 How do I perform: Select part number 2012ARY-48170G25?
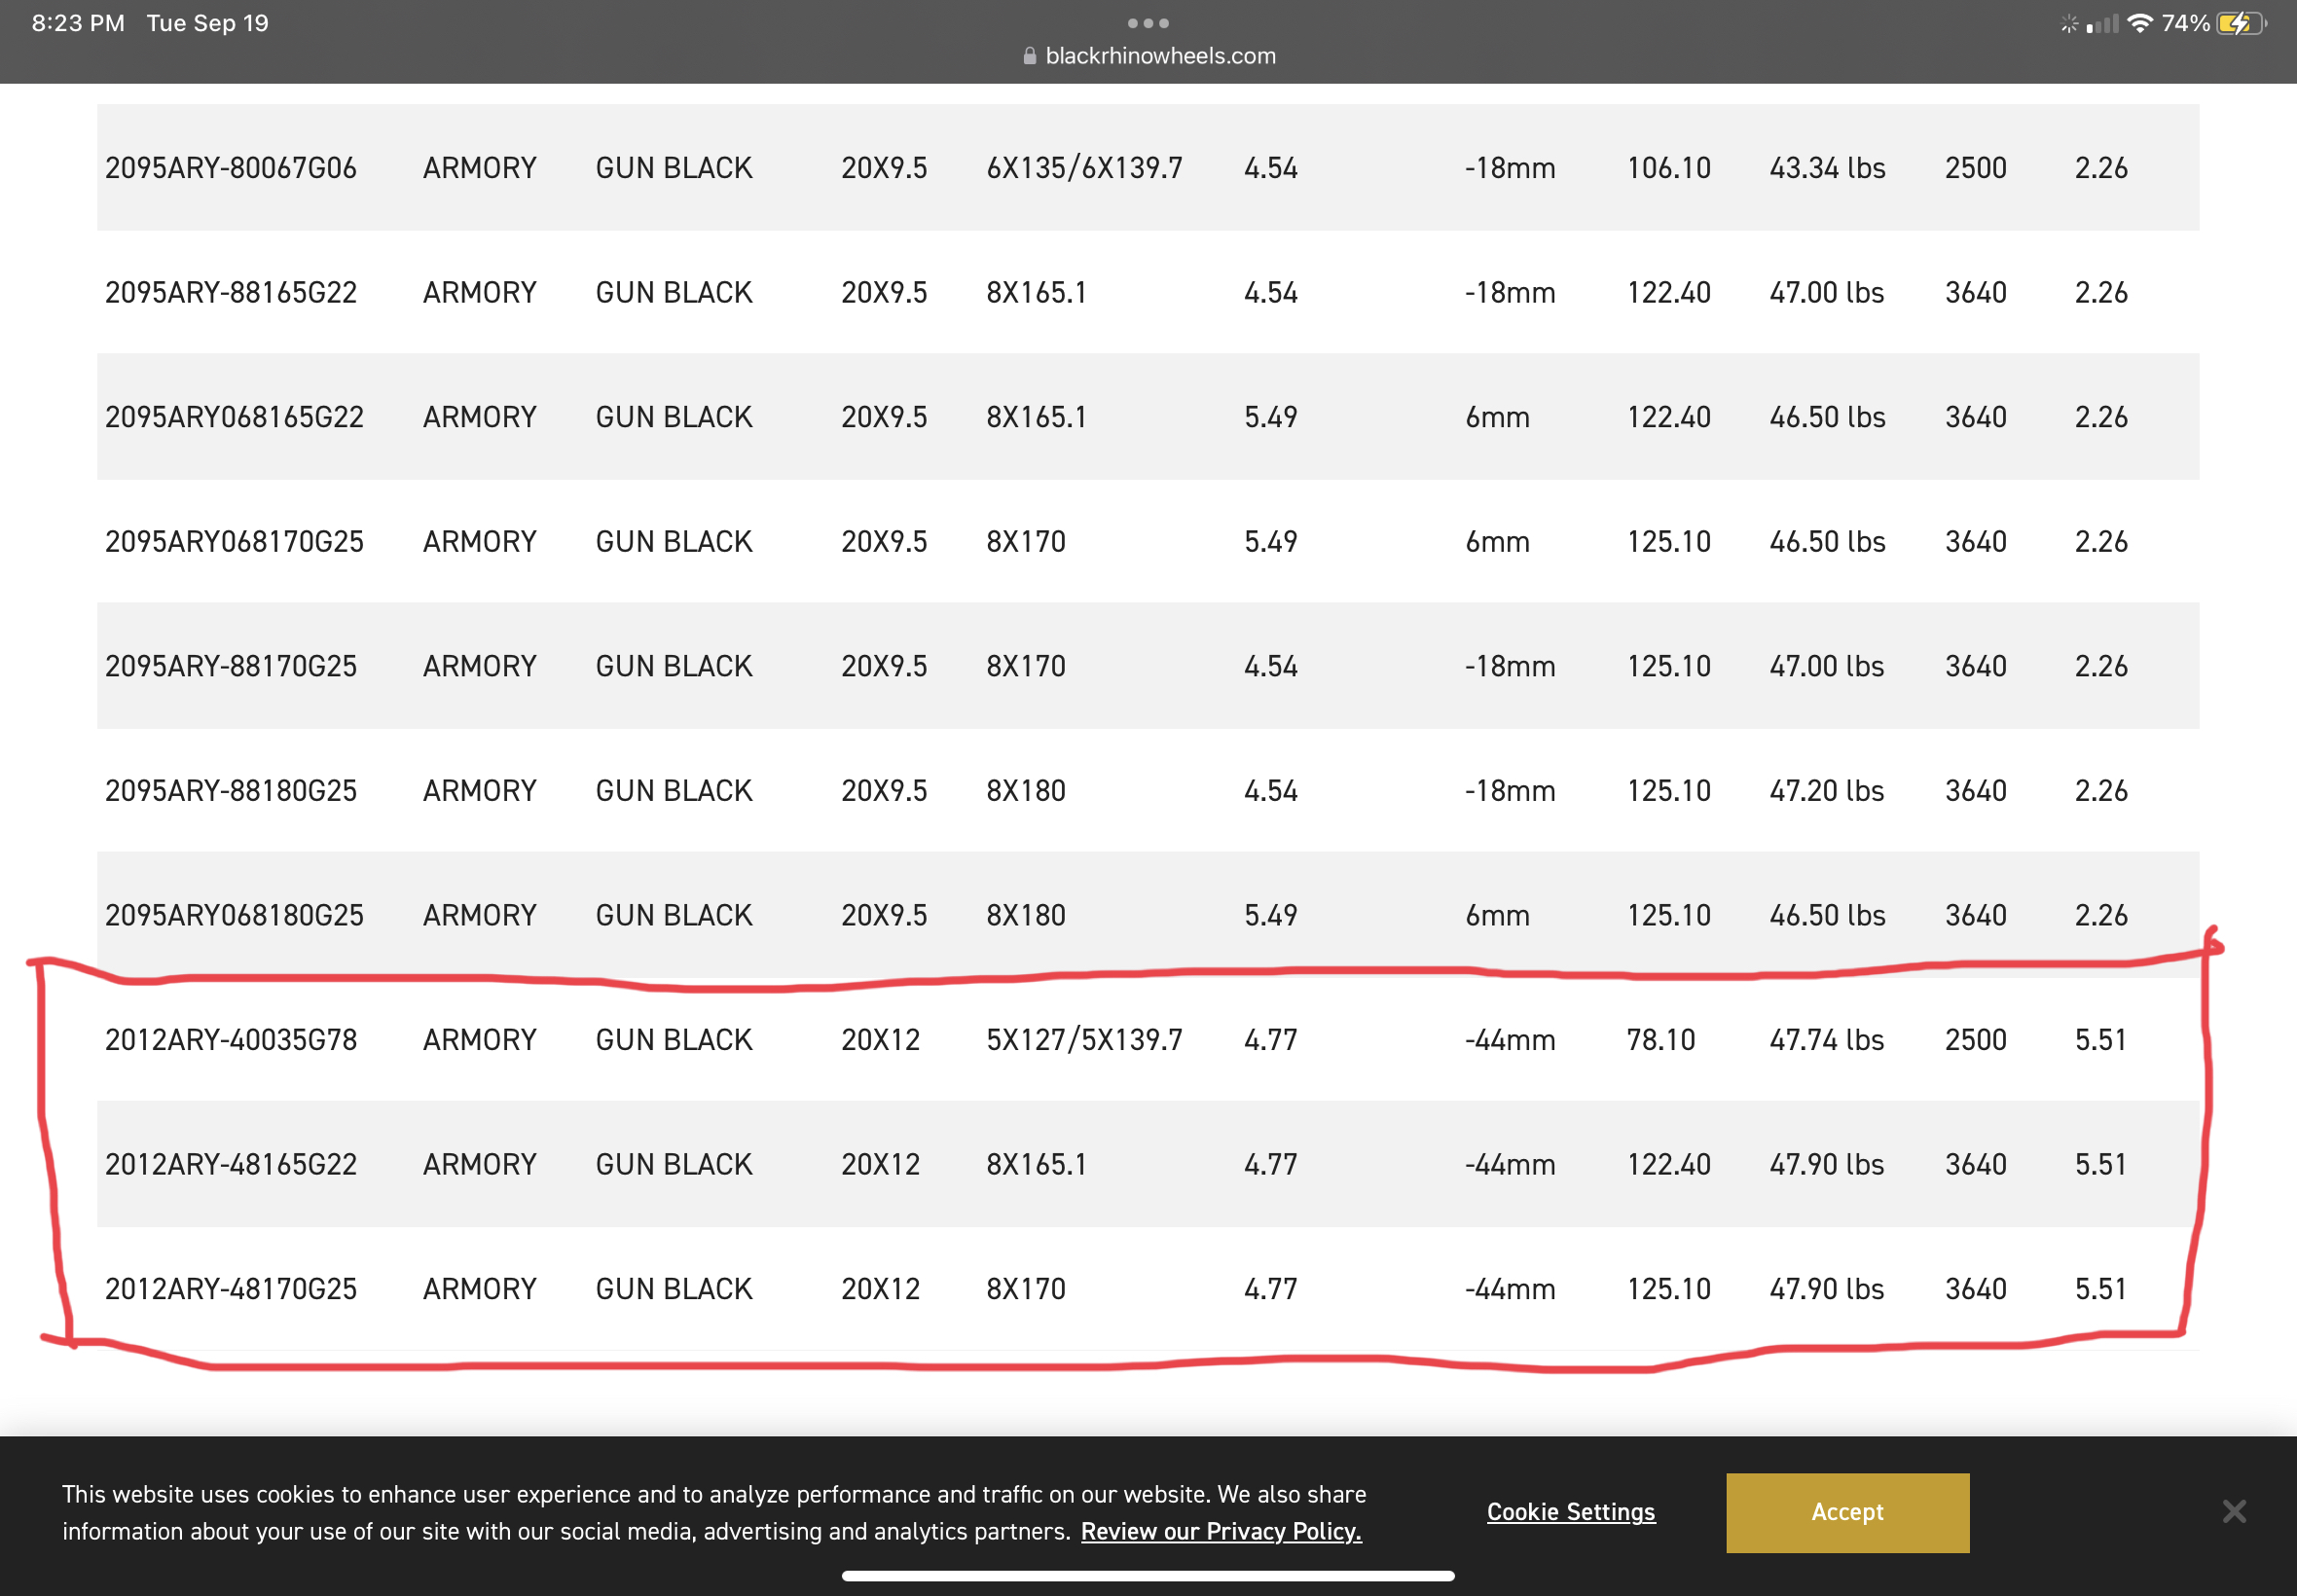coord(231,1289)
